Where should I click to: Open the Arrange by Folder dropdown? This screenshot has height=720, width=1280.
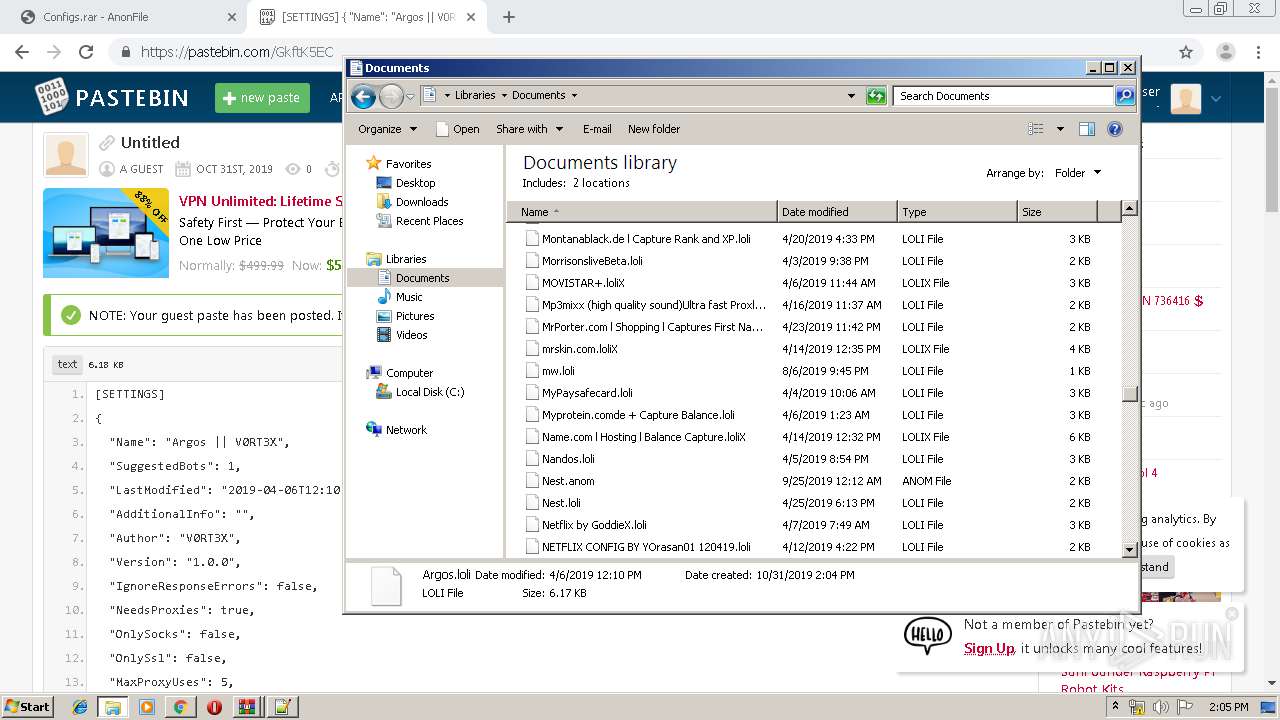1077,173
